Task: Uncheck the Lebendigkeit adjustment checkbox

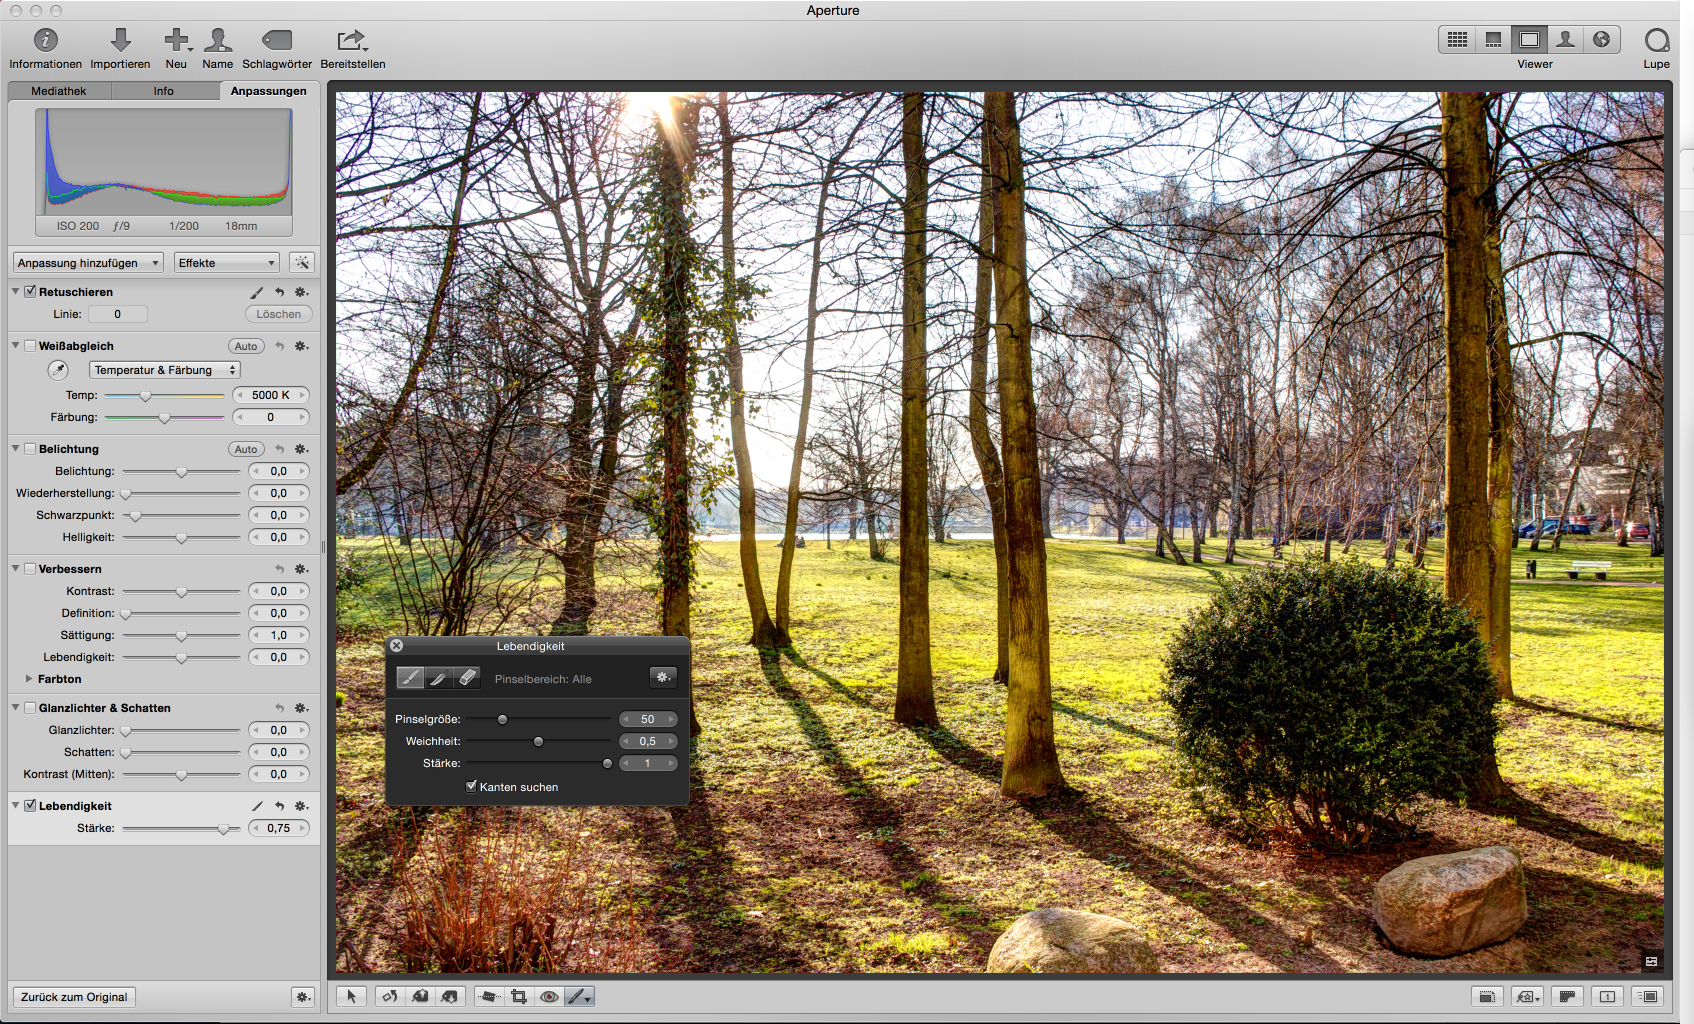Action: (x=30, y=806)
